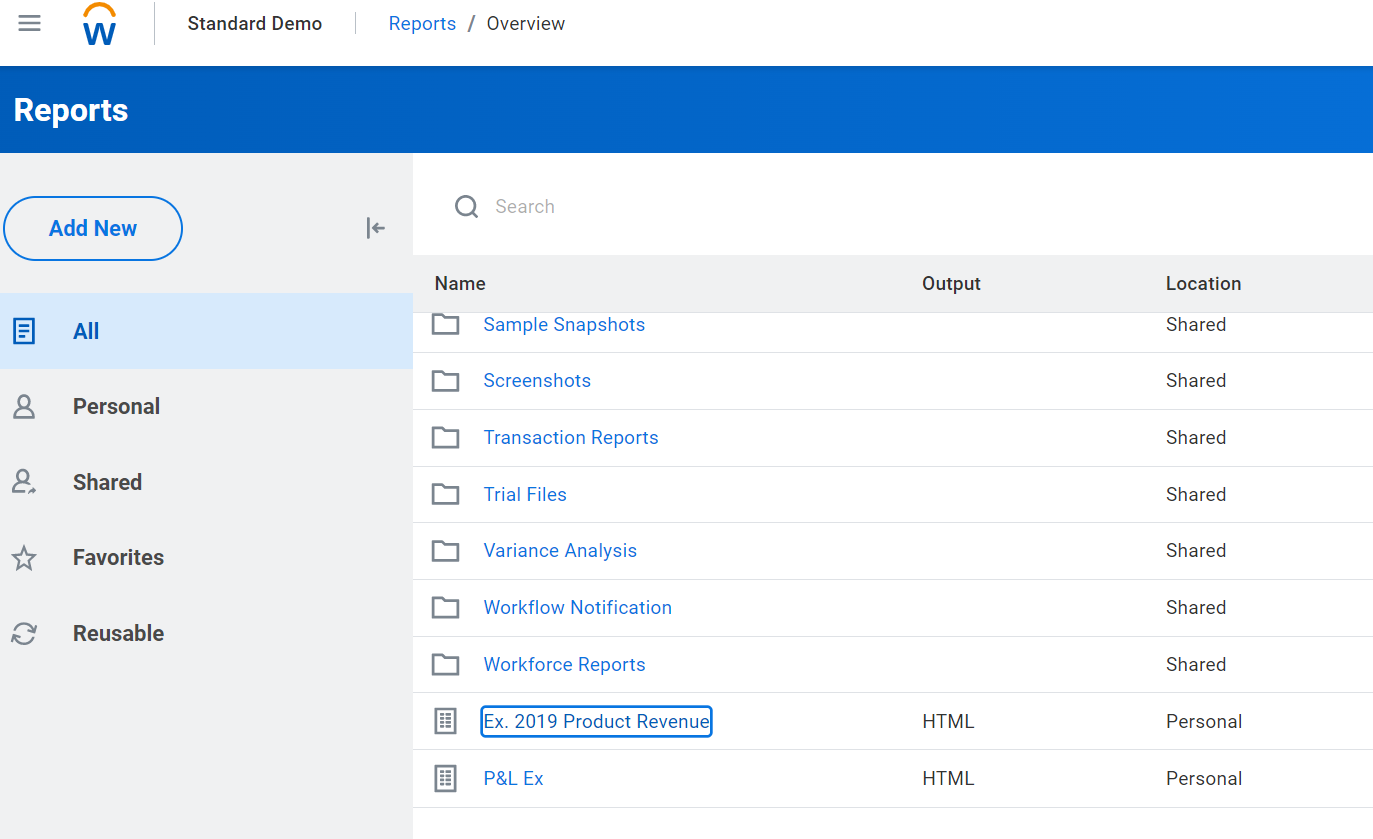Open the hamburger navigation menu
The height and width of the screenshot is (839, 1373).
click(30, 23)
